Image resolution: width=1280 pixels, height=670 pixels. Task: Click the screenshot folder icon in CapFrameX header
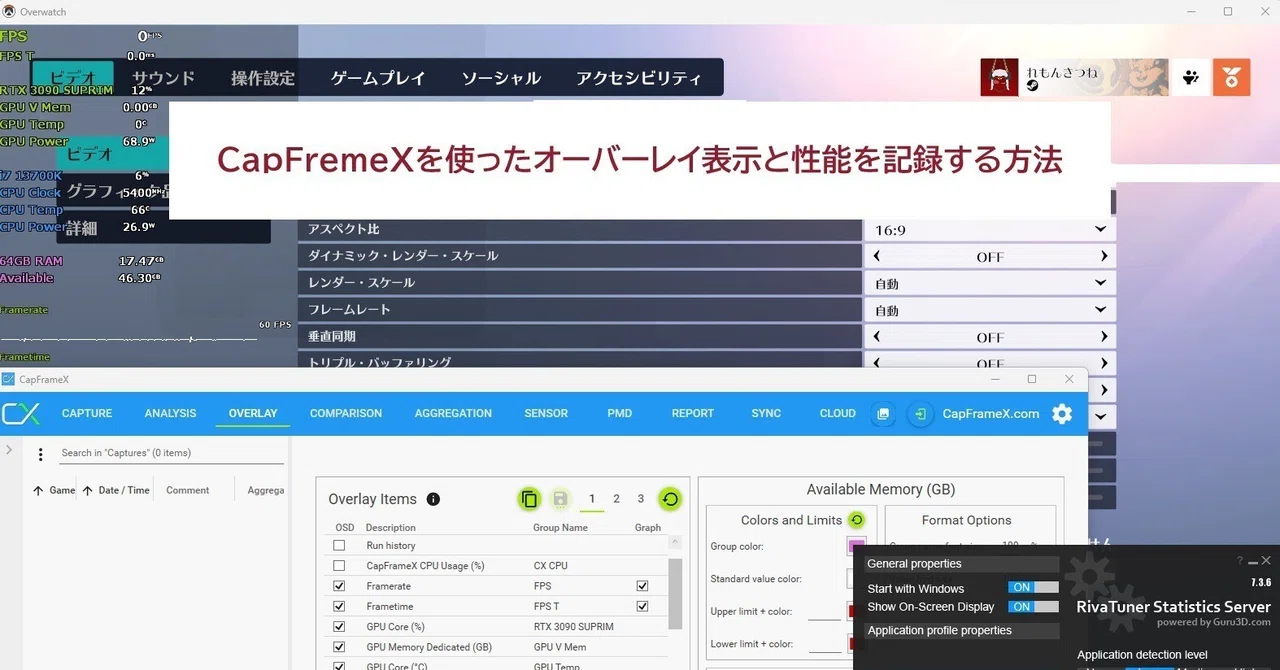tap(883, 414)
